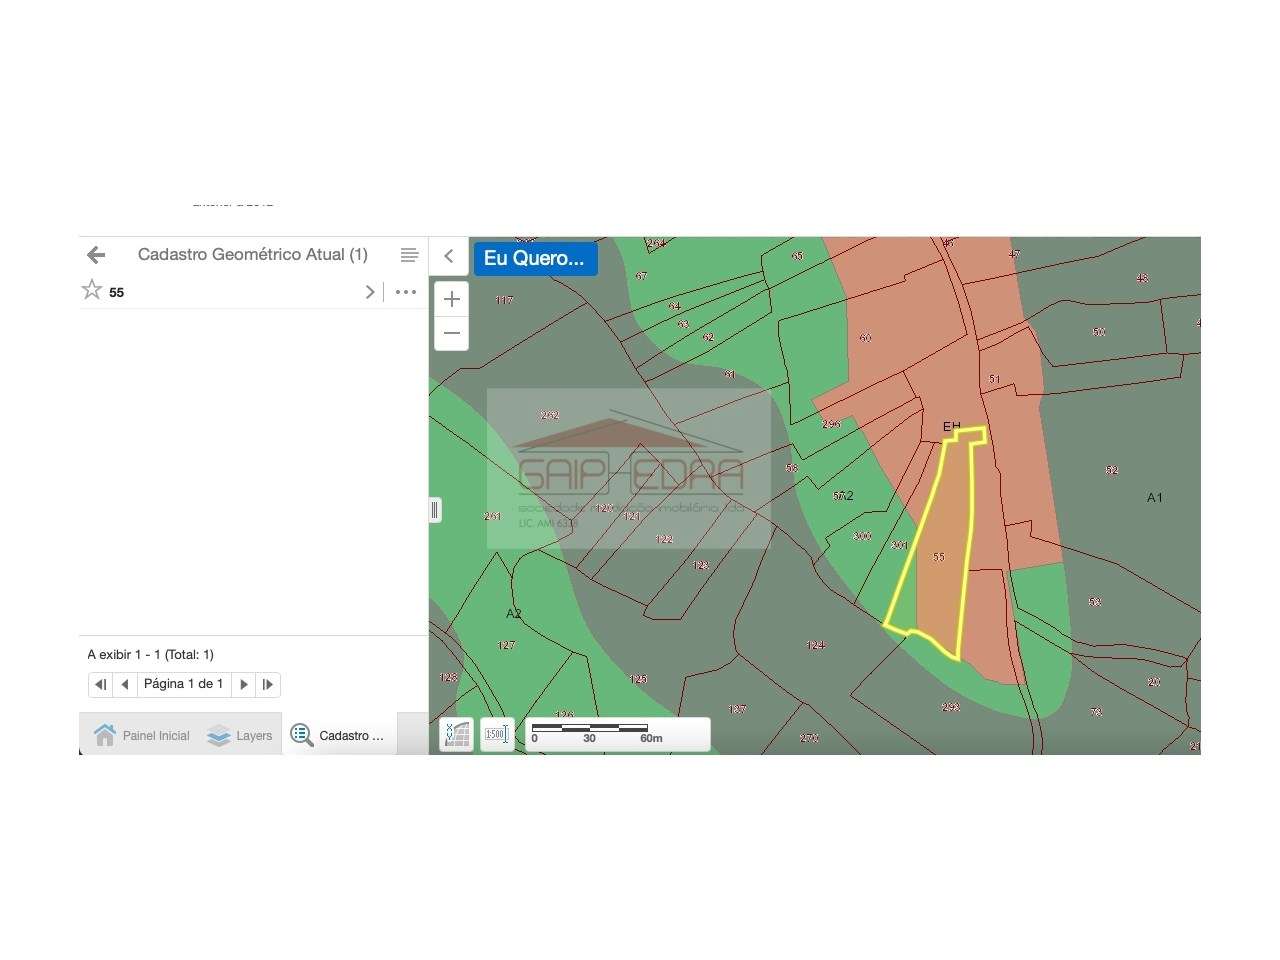Open more options for result 55
The image size is (1280, 960).
405,292
